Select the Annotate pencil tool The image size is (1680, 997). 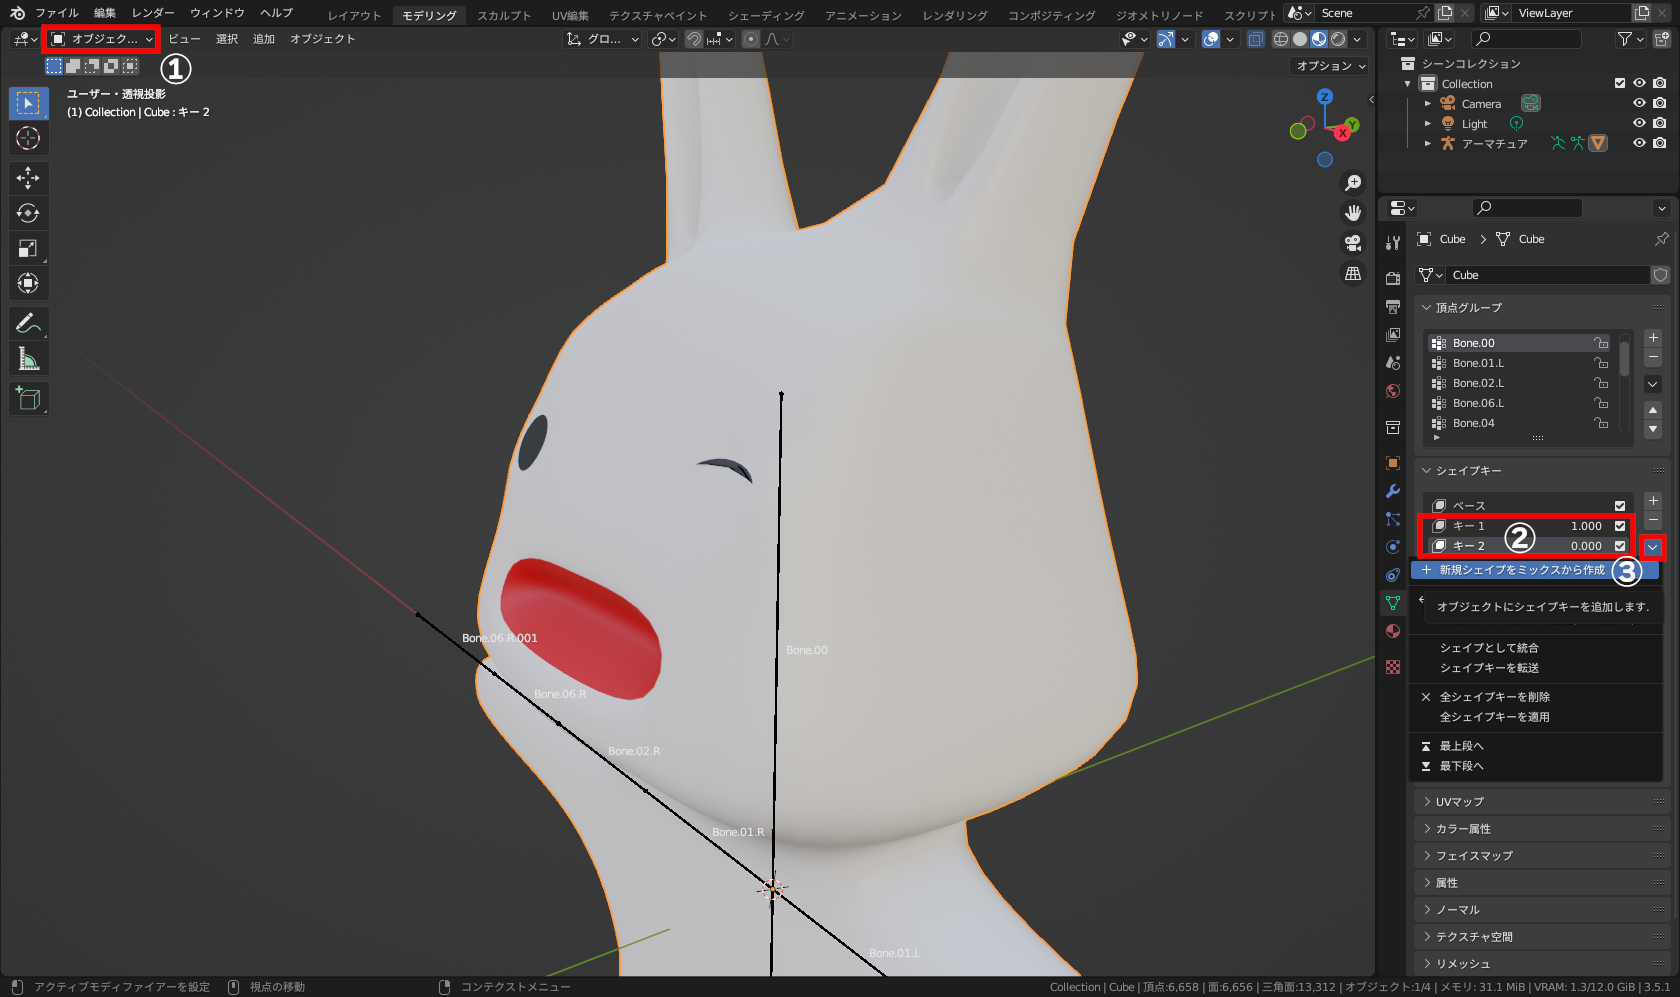tap(28, 323)
